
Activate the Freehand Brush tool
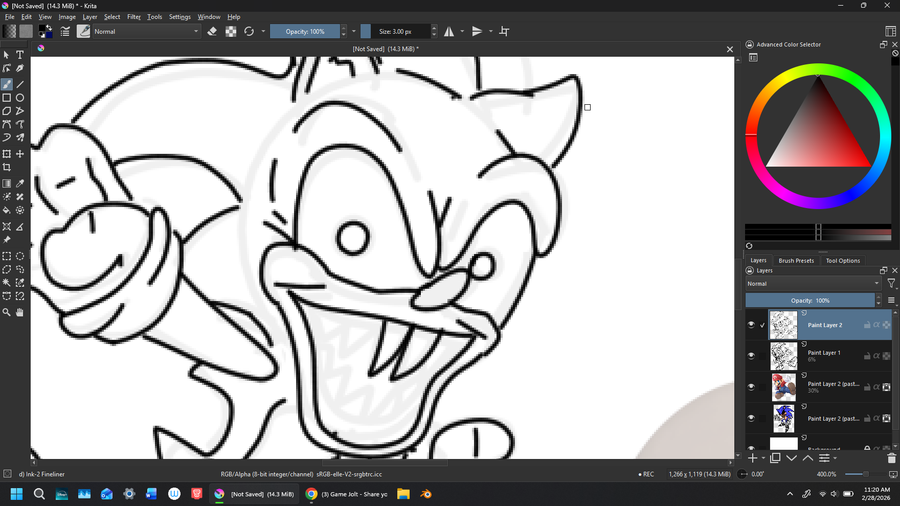tap(6, 84)
